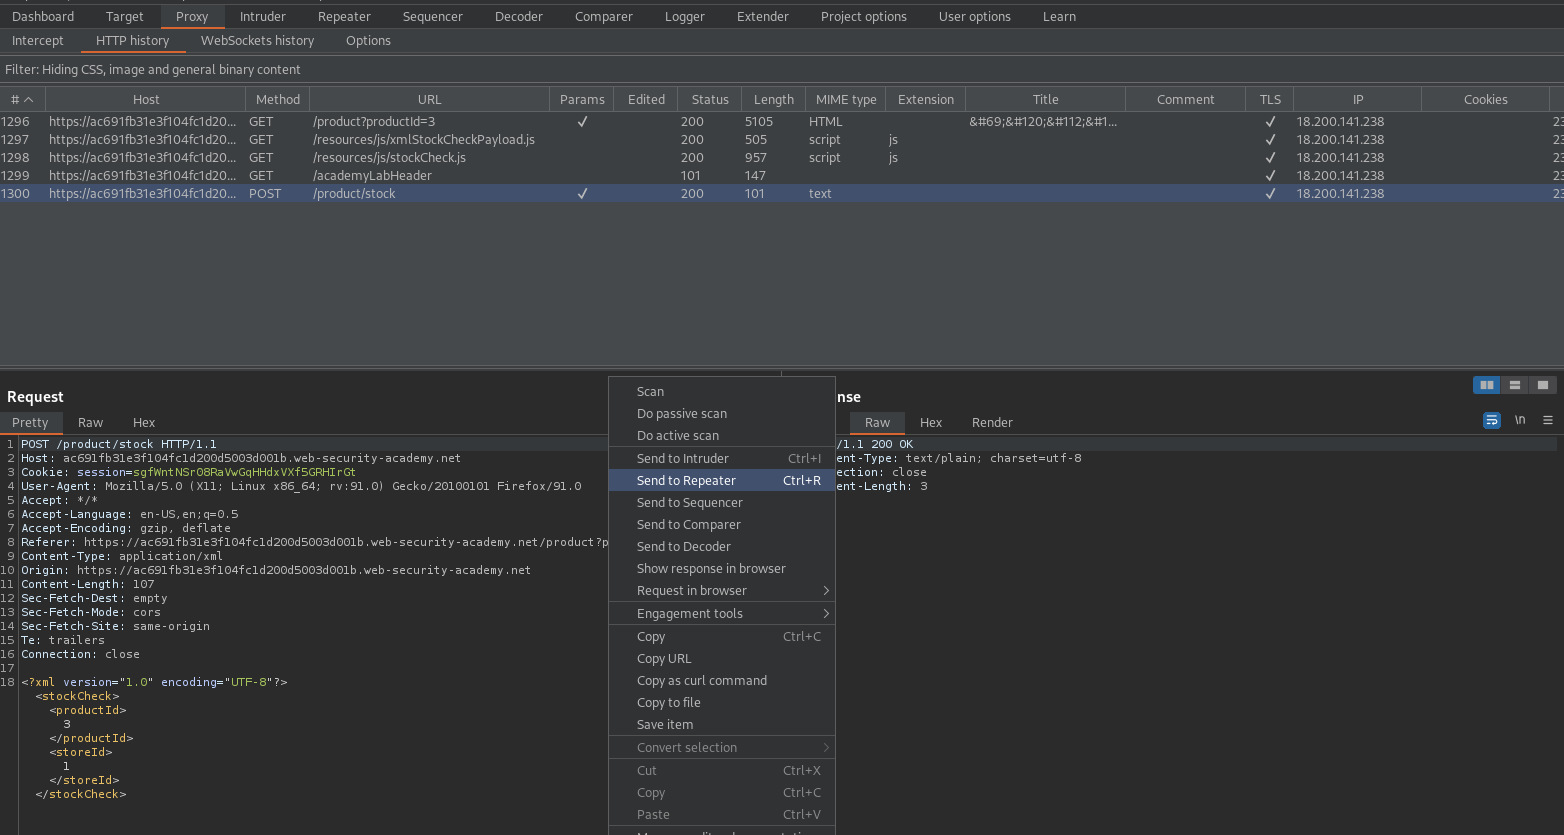Screen dimensions: 1564x835
Task: Select request Pretty view tab
Action: coord(30,423)
